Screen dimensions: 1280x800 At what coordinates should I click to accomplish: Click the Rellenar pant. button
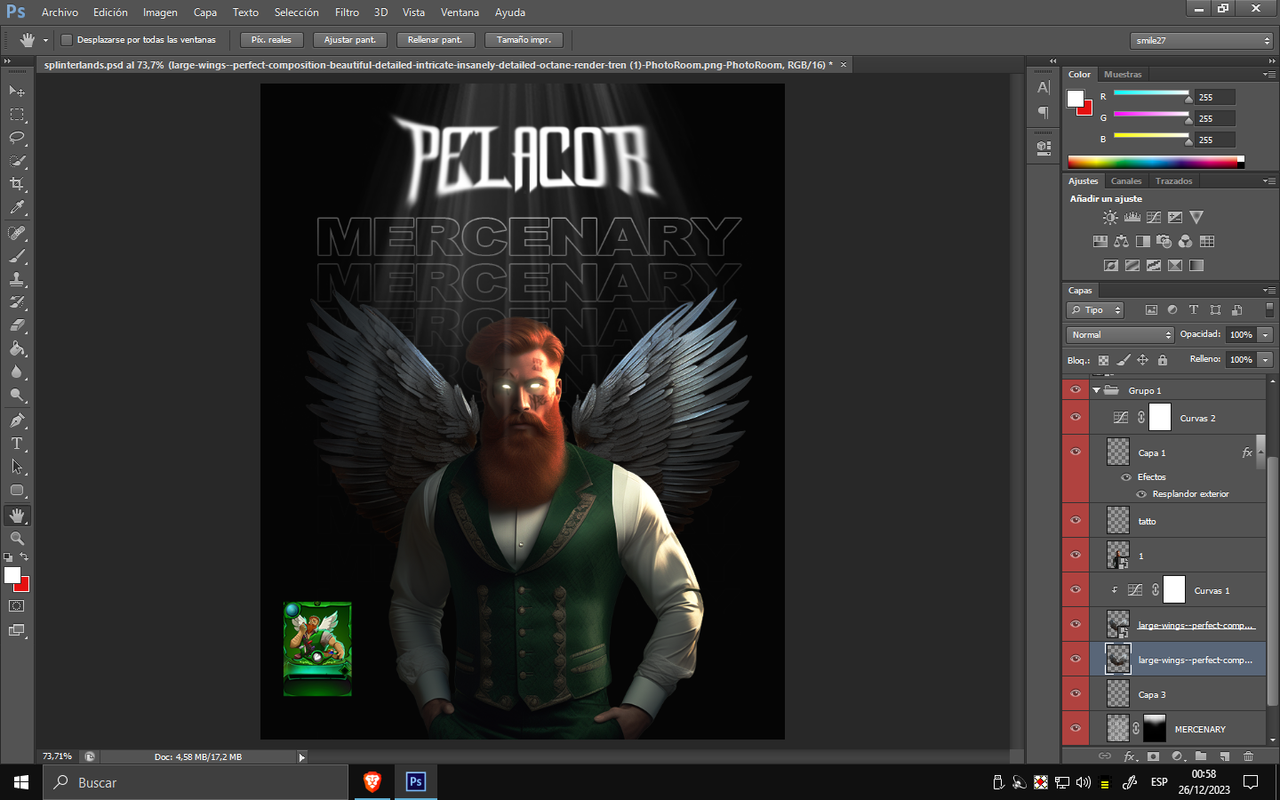pos(435,40)
